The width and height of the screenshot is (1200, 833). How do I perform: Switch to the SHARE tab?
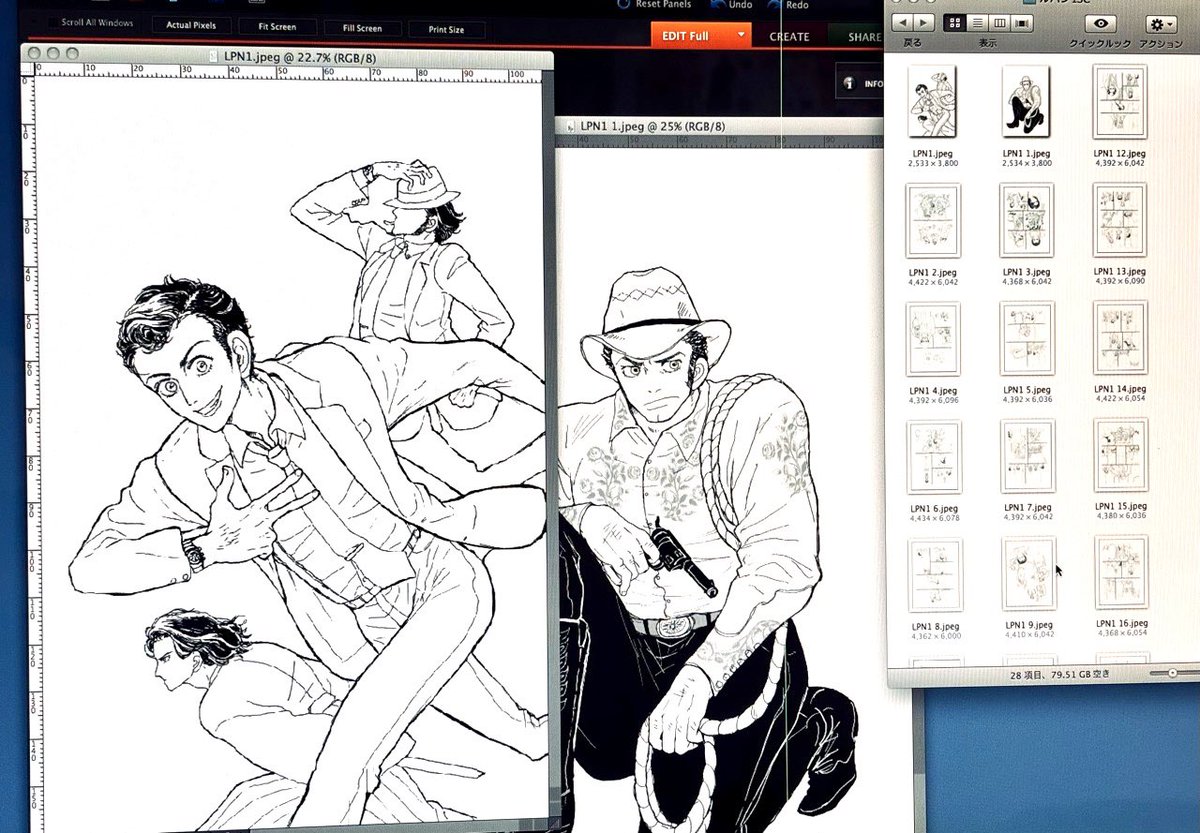click(865, 37)
